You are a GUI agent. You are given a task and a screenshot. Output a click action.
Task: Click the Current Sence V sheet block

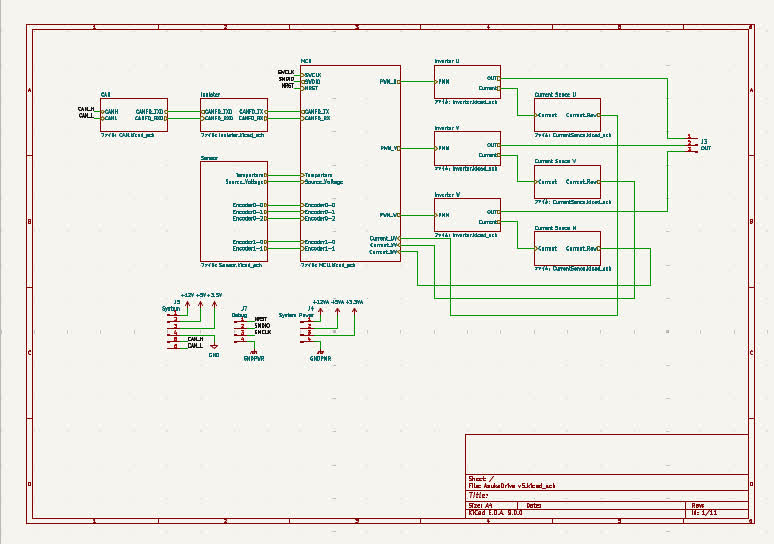click(x=567, y=182)
